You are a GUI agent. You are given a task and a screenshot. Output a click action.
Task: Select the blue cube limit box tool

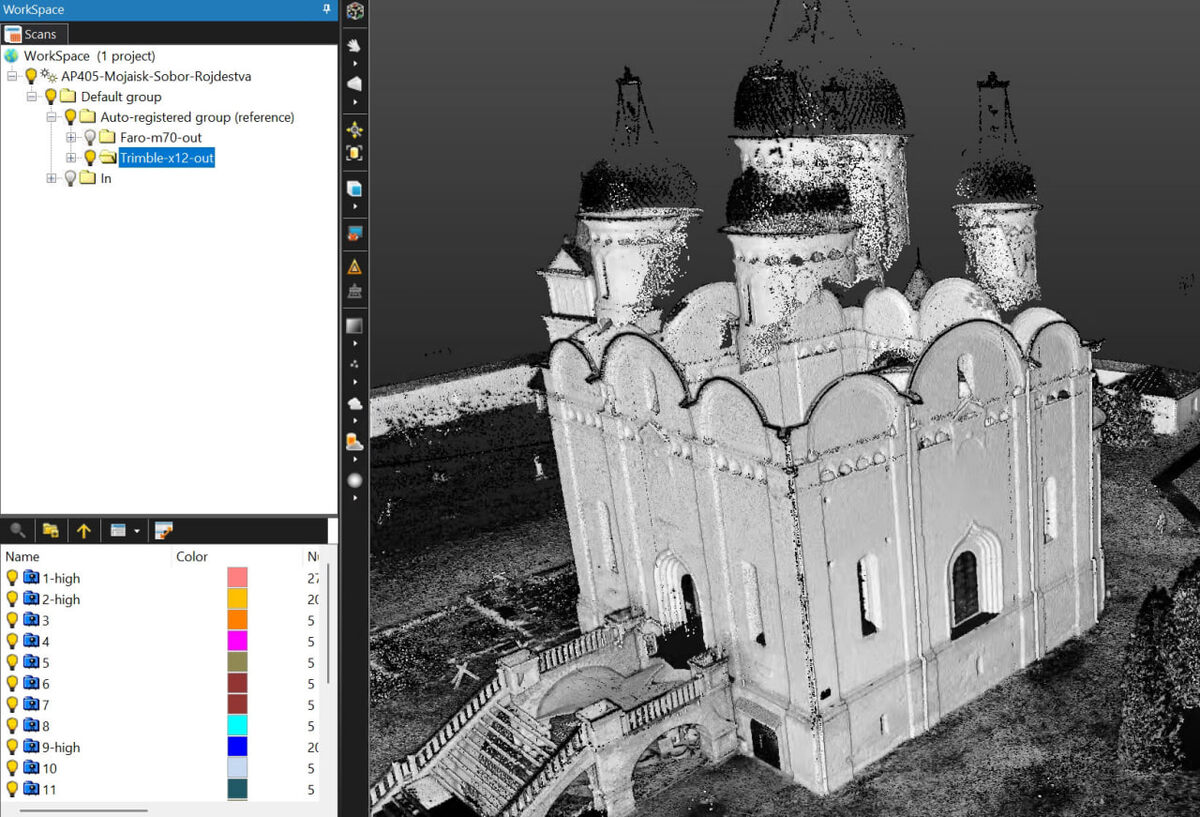pos(354,188)
